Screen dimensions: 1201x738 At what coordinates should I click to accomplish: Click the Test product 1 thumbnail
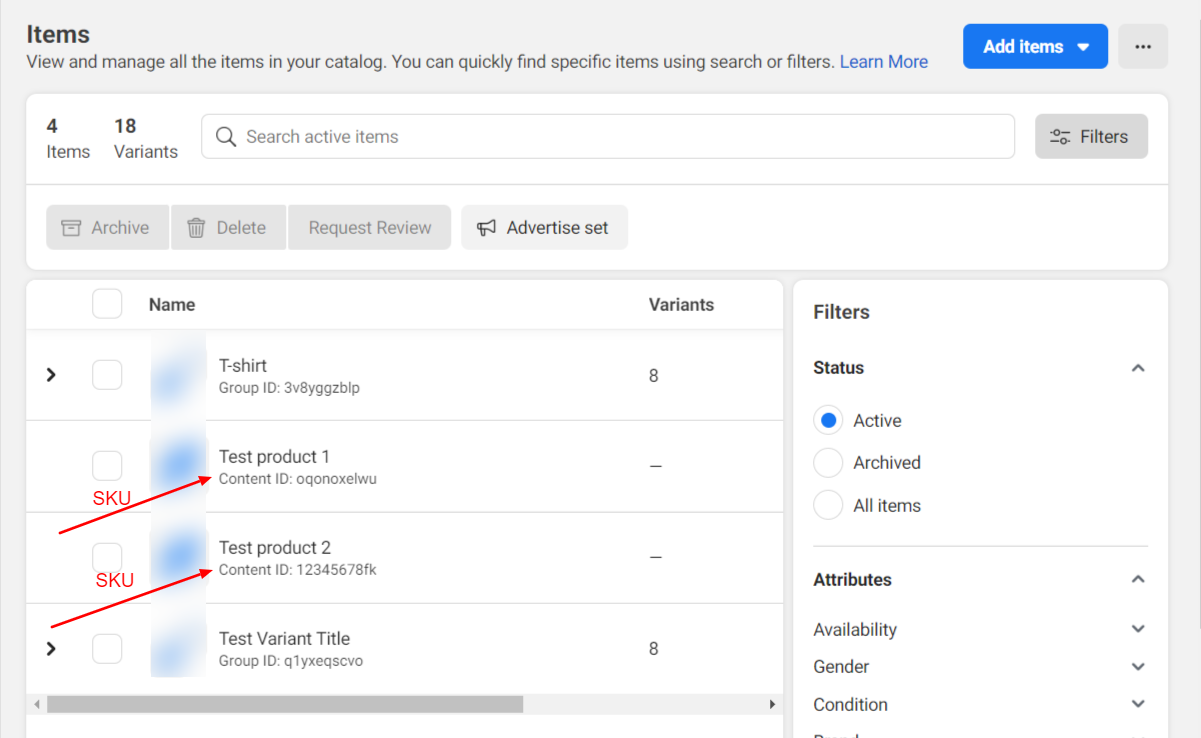tap(178, 466)
